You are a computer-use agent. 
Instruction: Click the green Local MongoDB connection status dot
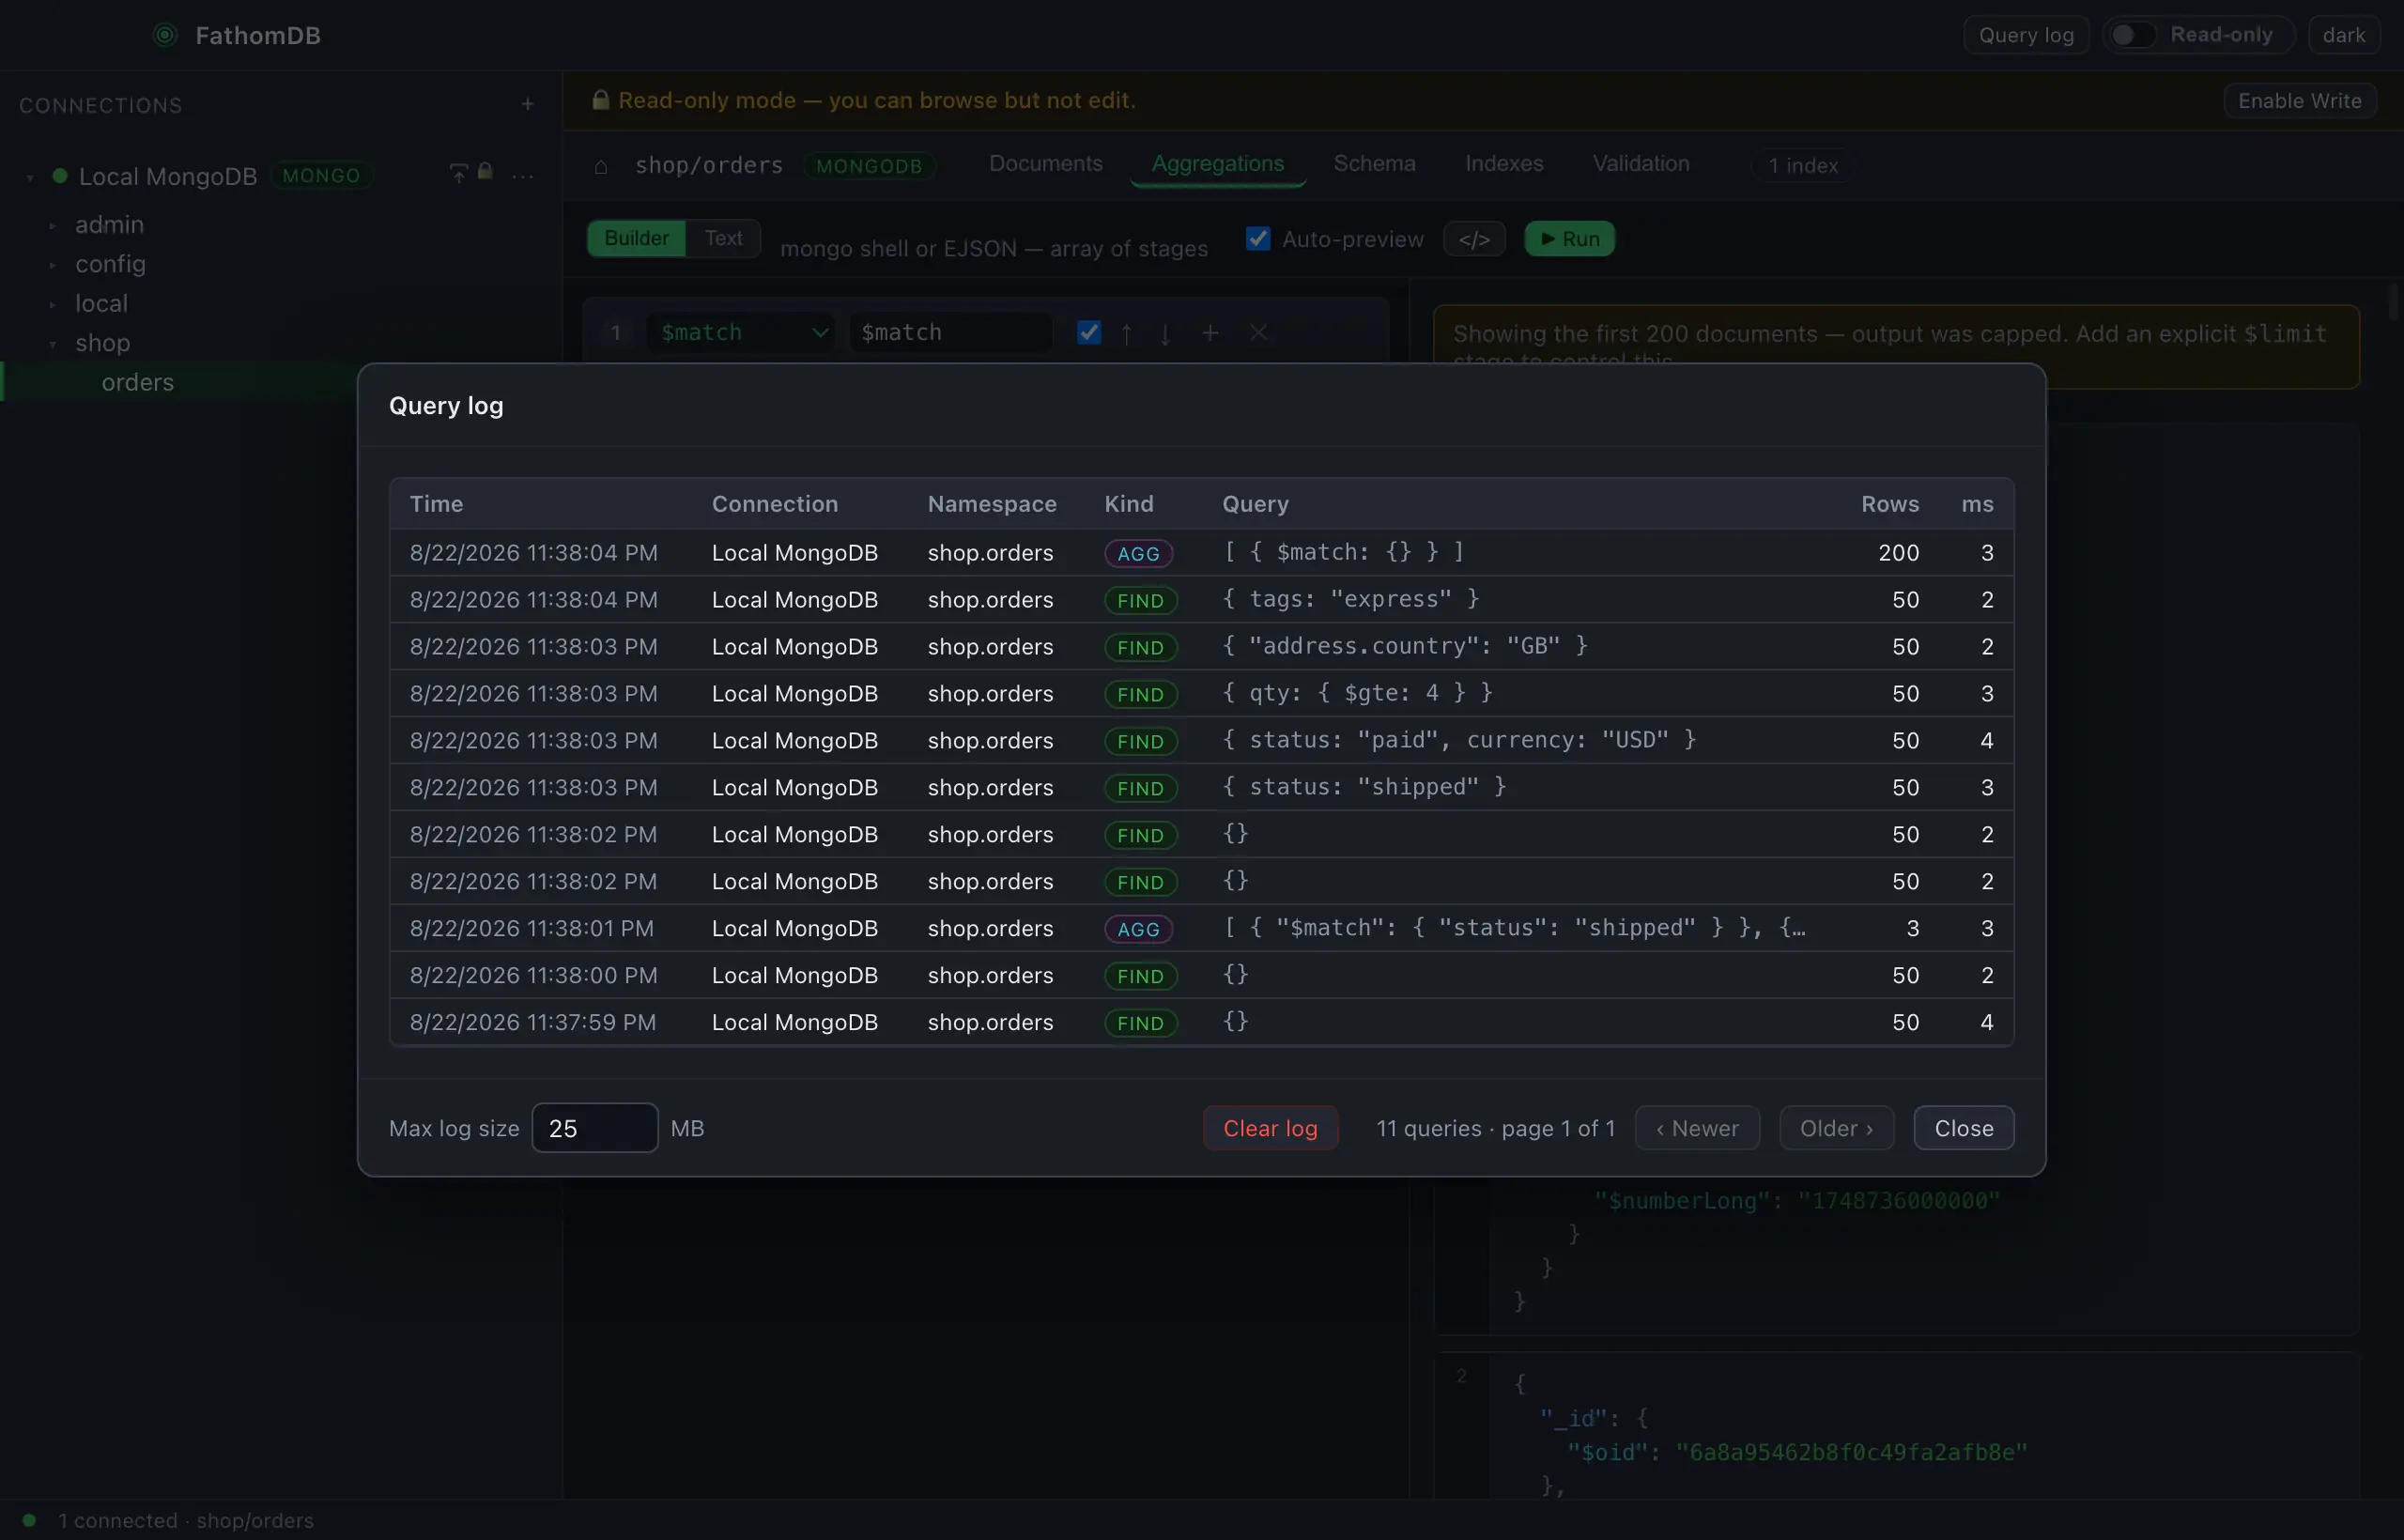tap(60, 176)
